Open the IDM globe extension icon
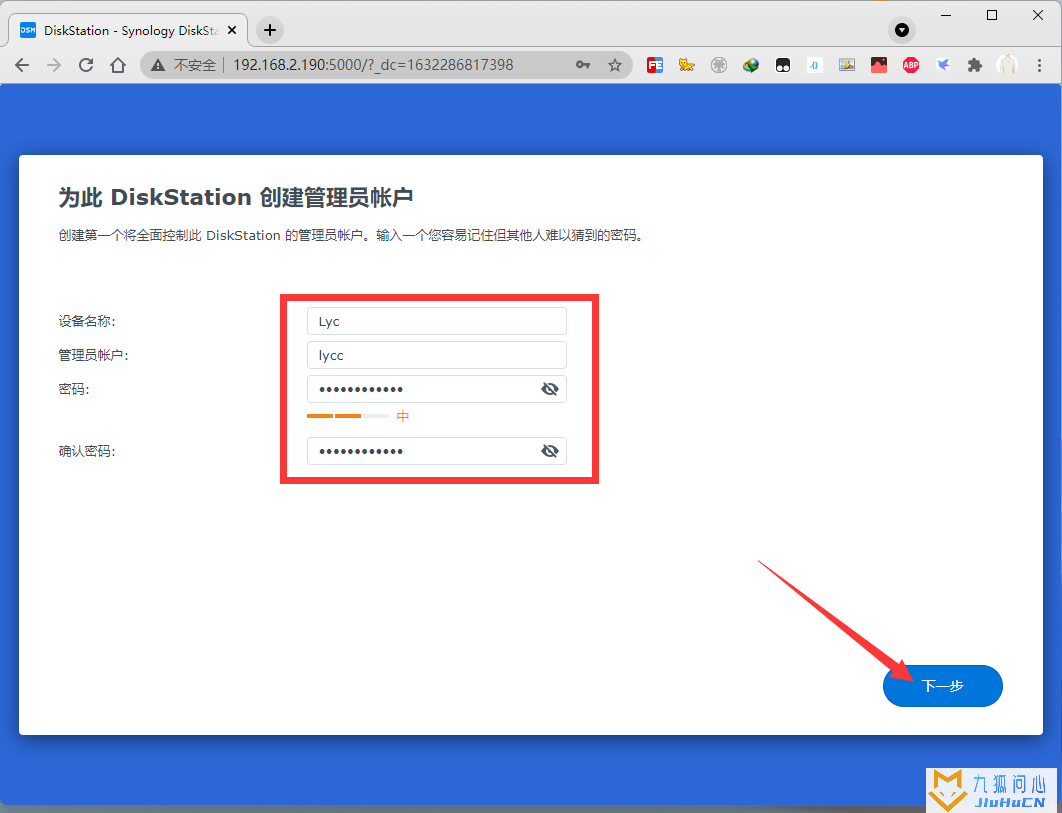This screenshot has width=1062, height=813. pos(750,65)
